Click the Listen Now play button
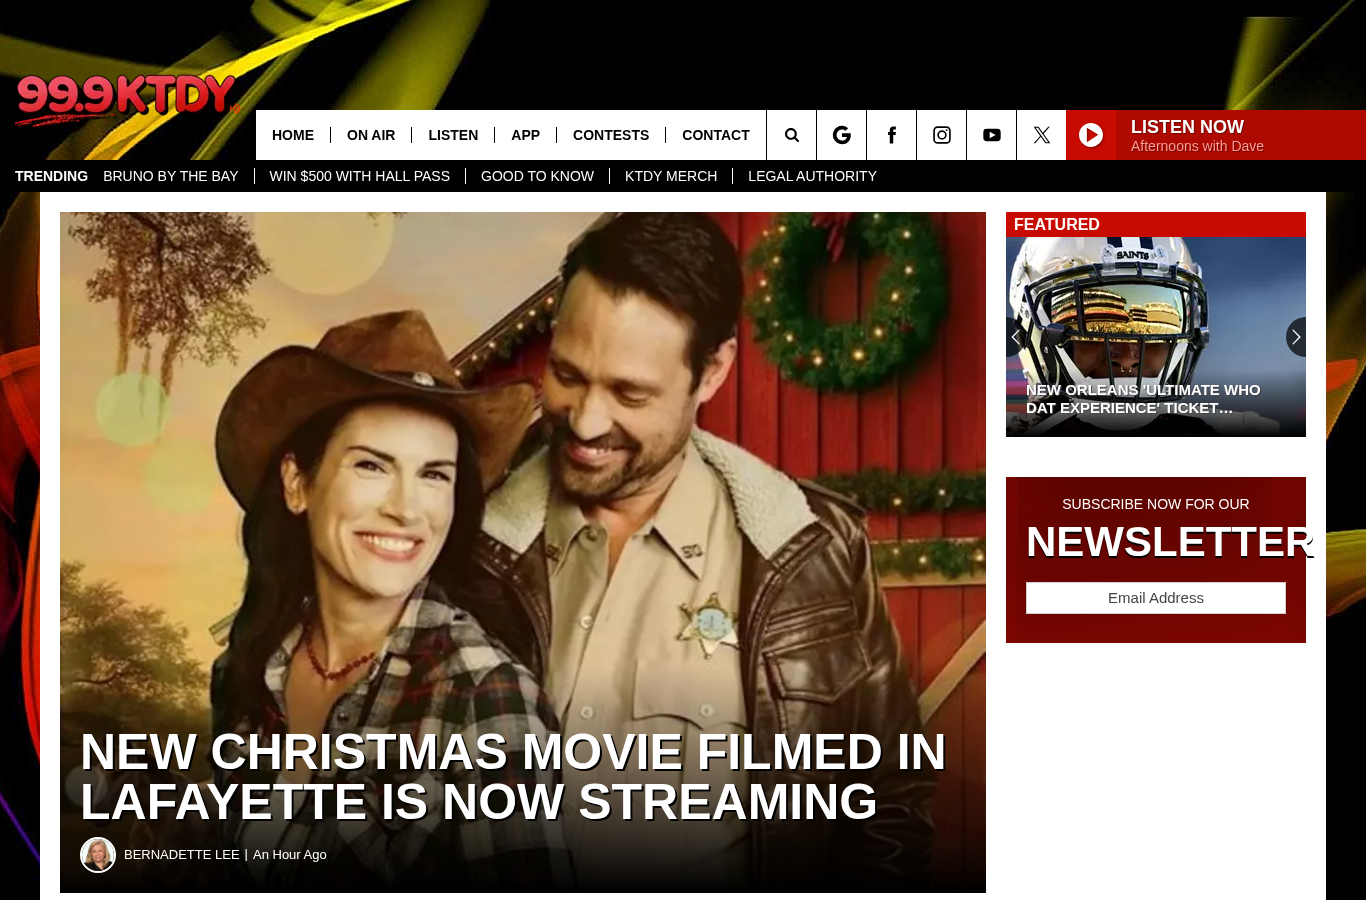 [x=1091, y=135]
